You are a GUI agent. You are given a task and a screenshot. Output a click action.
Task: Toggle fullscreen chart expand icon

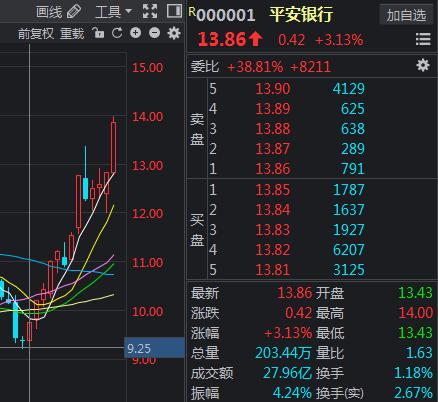[150, 11]
